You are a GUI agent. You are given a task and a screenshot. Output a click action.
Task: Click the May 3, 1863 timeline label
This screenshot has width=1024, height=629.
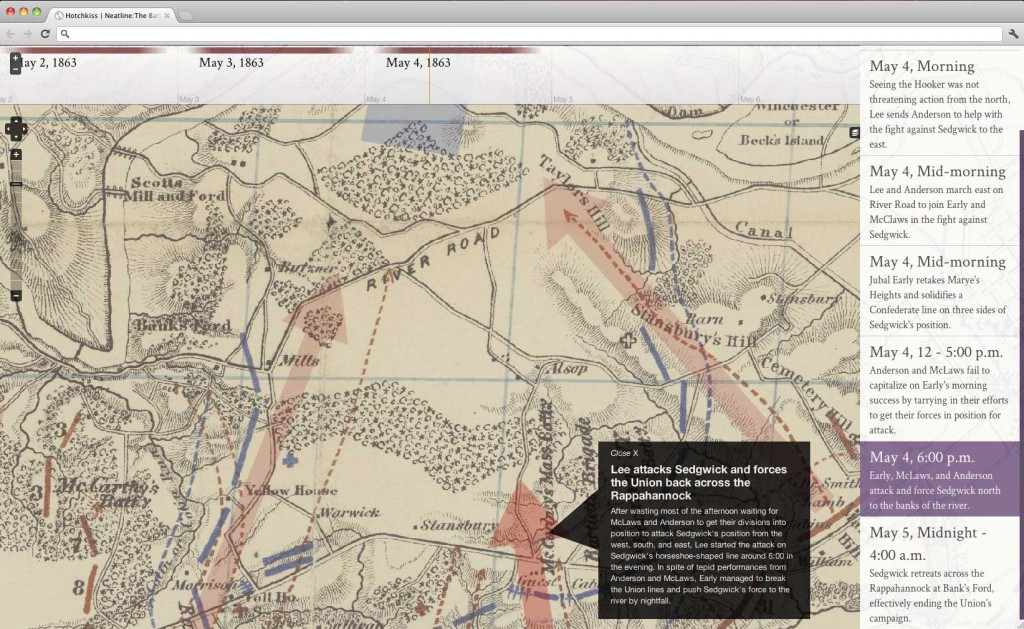[231, 63]
